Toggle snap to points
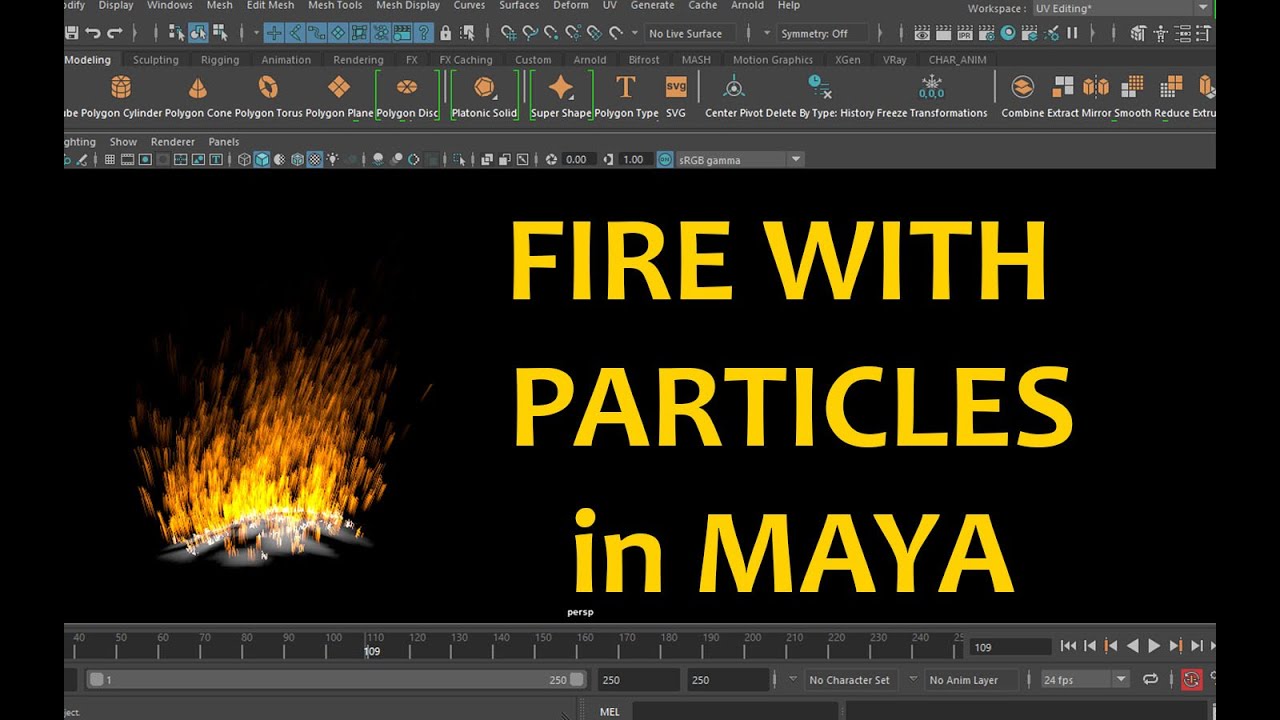 pos(551,33)
